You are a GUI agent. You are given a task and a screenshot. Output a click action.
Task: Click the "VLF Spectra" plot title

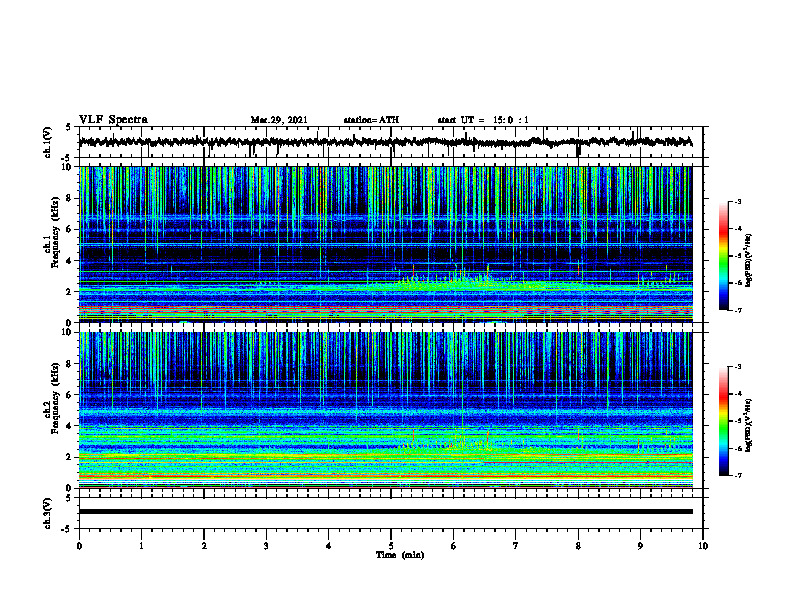(113, 120)
